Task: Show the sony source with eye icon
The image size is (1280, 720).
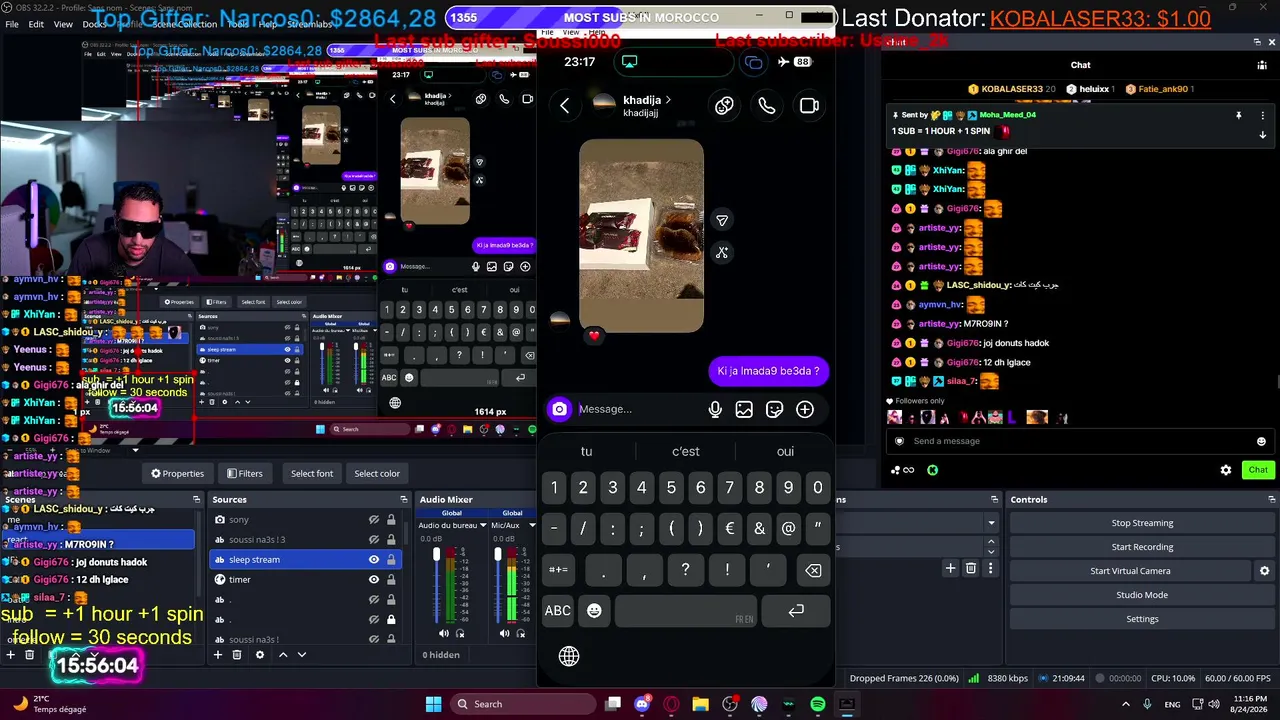Action: pos(374,520)
